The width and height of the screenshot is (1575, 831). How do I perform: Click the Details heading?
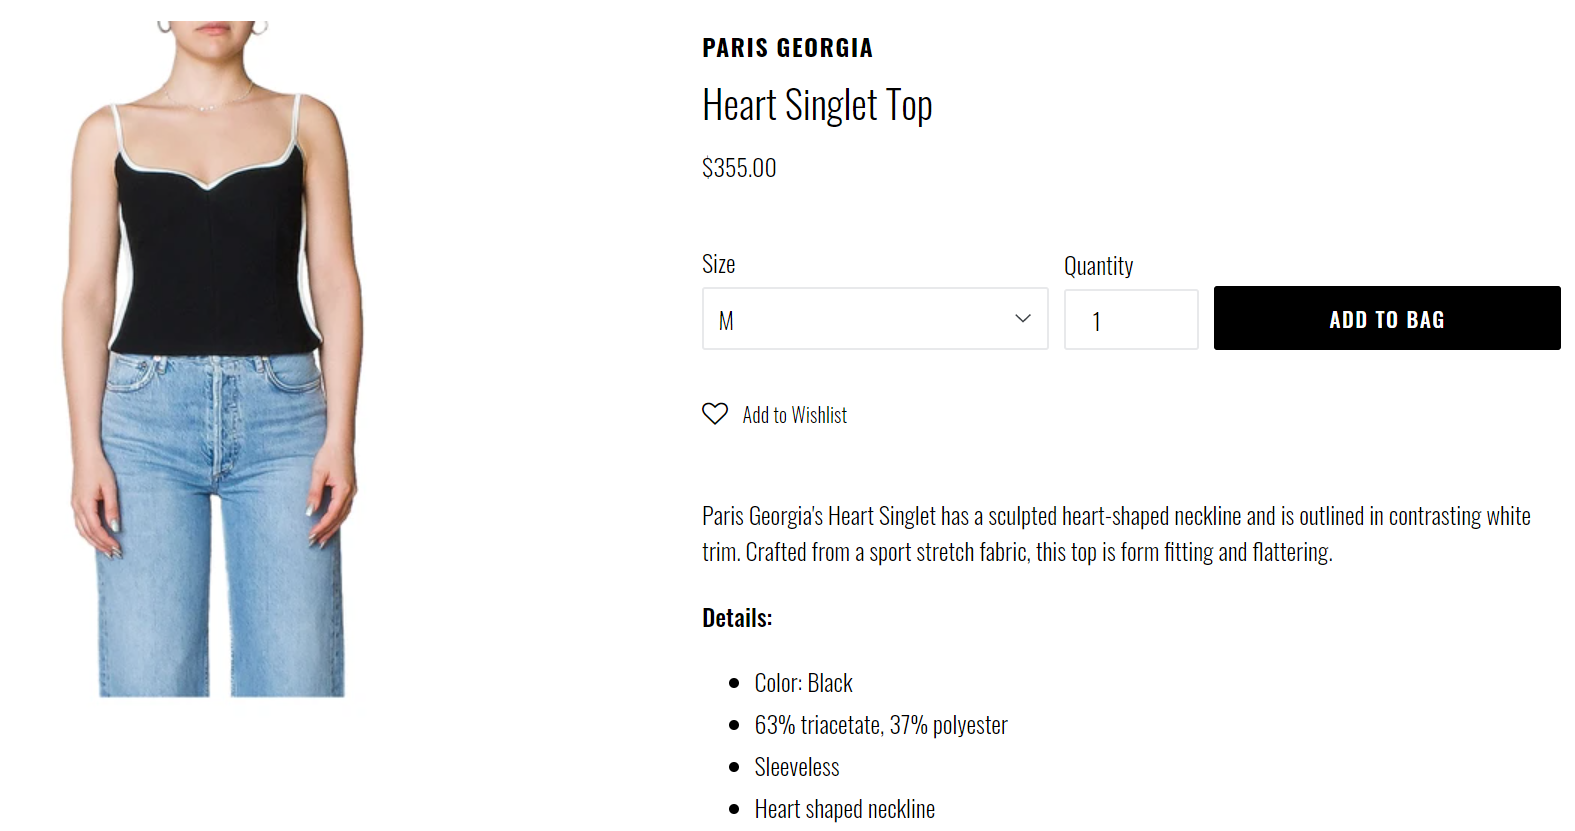737,618
